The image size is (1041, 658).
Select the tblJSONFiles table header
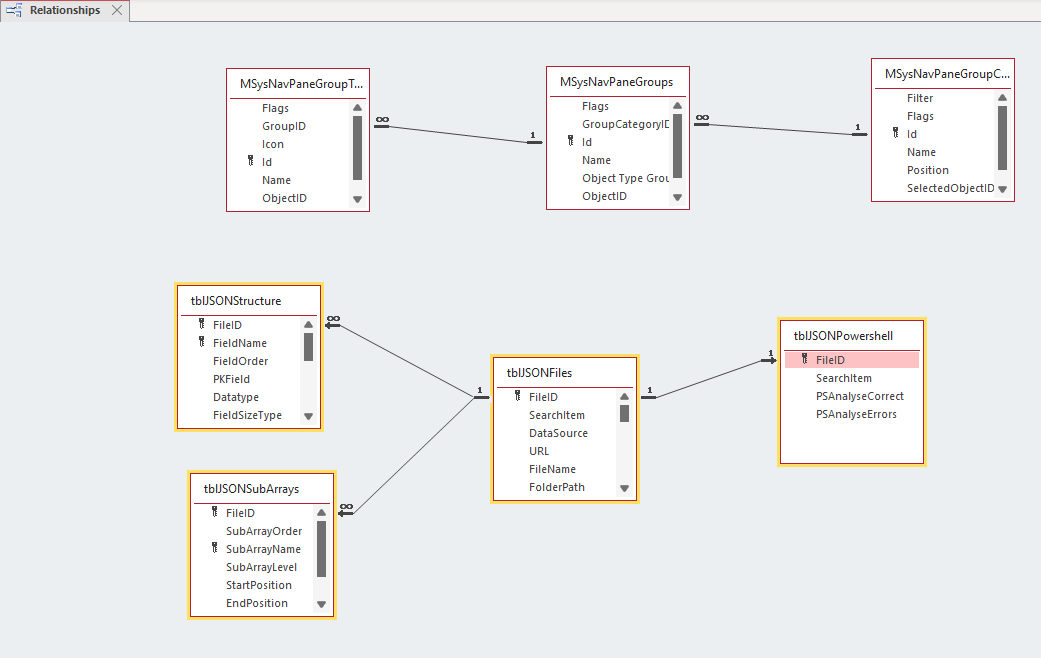[x=539, y=372]
